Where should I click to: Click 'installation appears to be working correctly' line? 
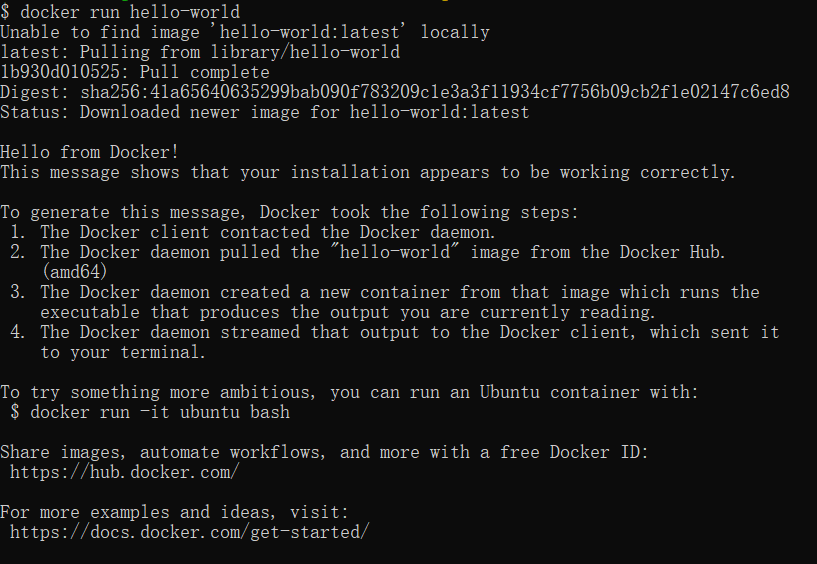368,172
